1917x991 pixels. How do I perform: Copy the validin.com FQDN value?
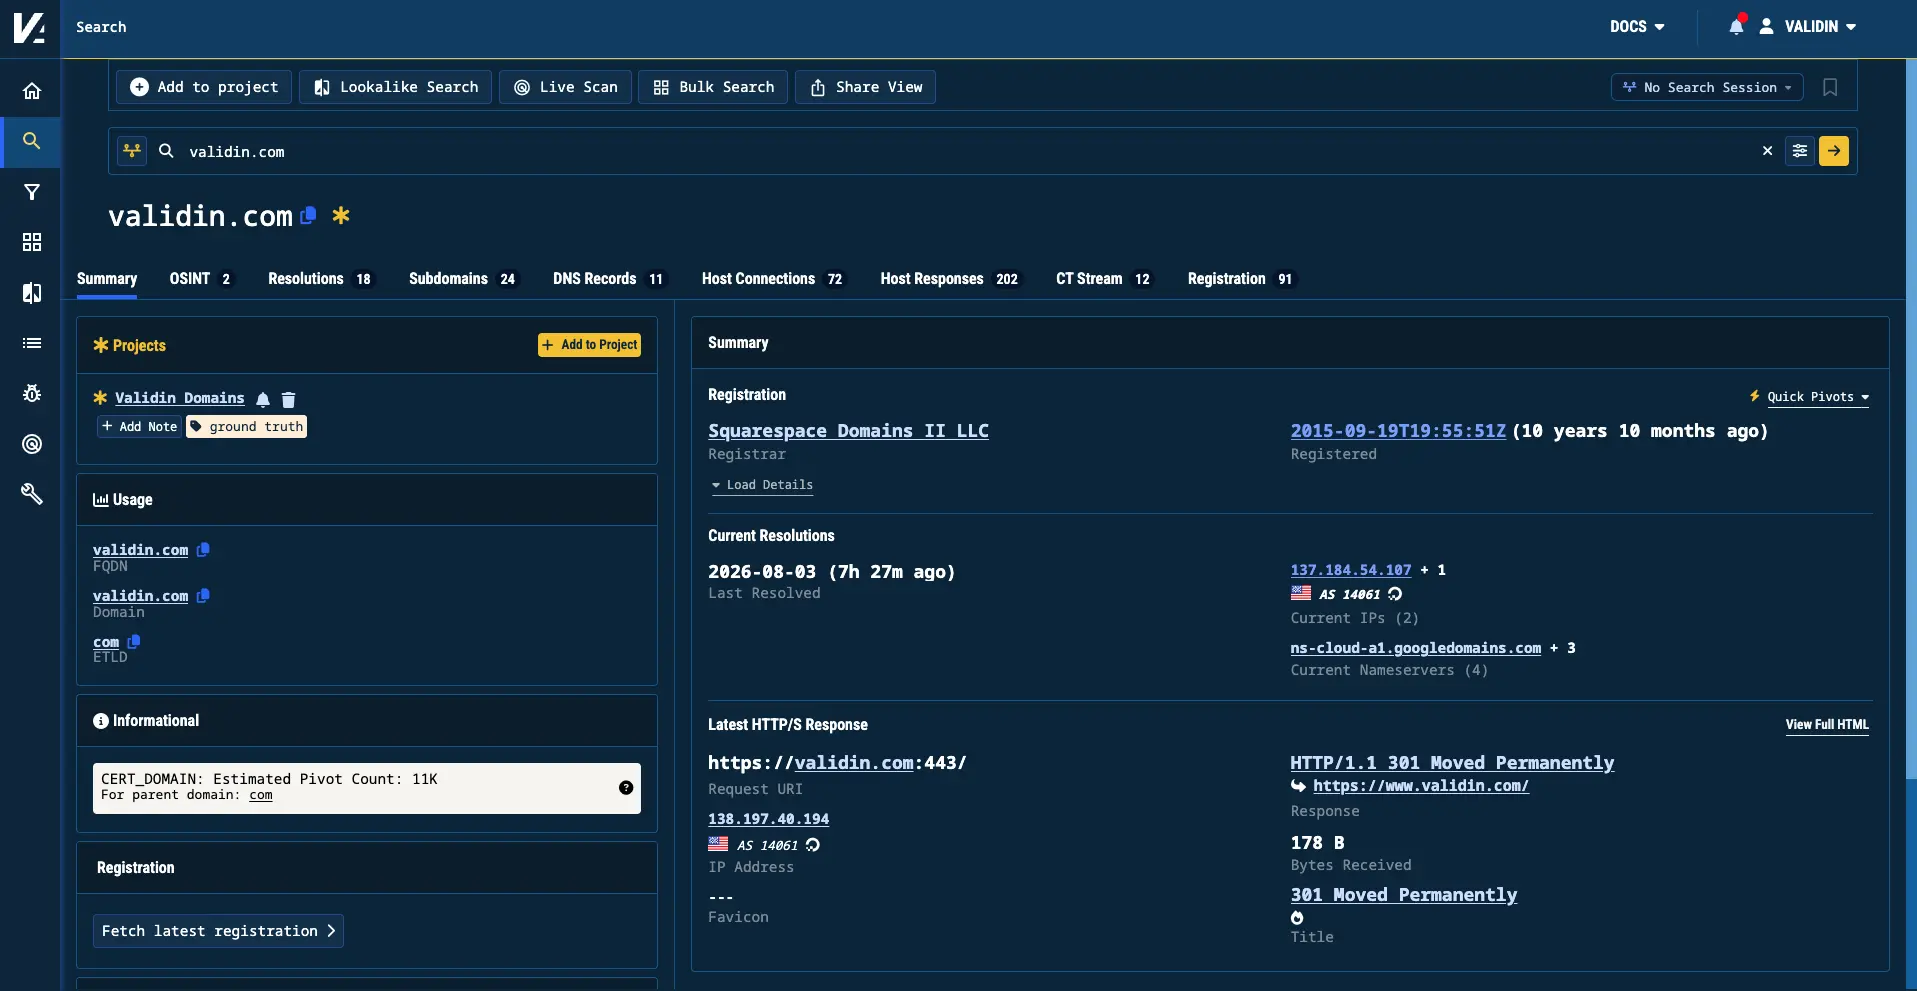point(203,550)
